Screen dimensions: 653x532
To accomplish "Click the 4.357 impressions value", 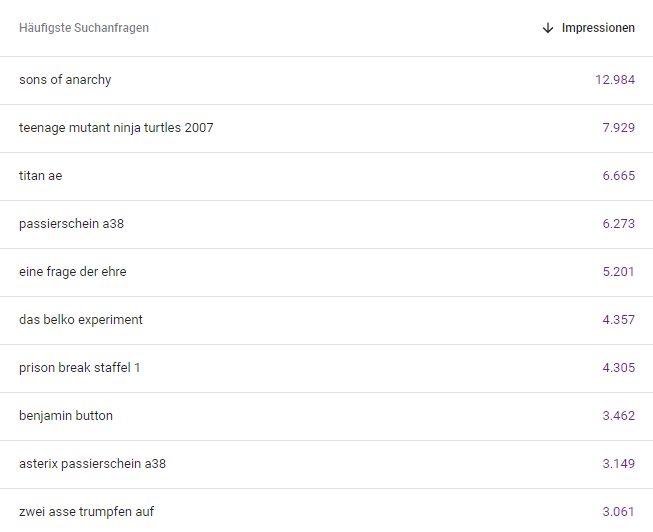I will tap(618, 320).
